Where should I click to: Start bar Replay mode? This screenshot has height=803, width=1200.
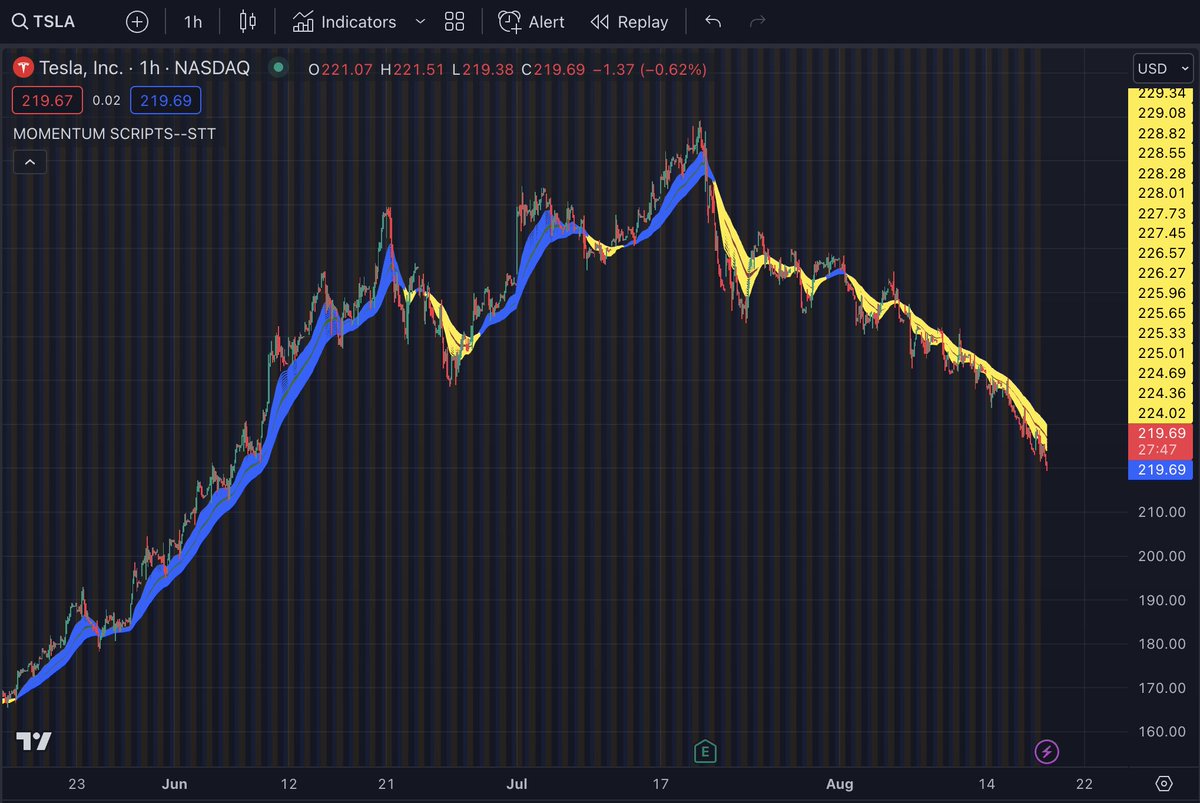tap(629, 21)
